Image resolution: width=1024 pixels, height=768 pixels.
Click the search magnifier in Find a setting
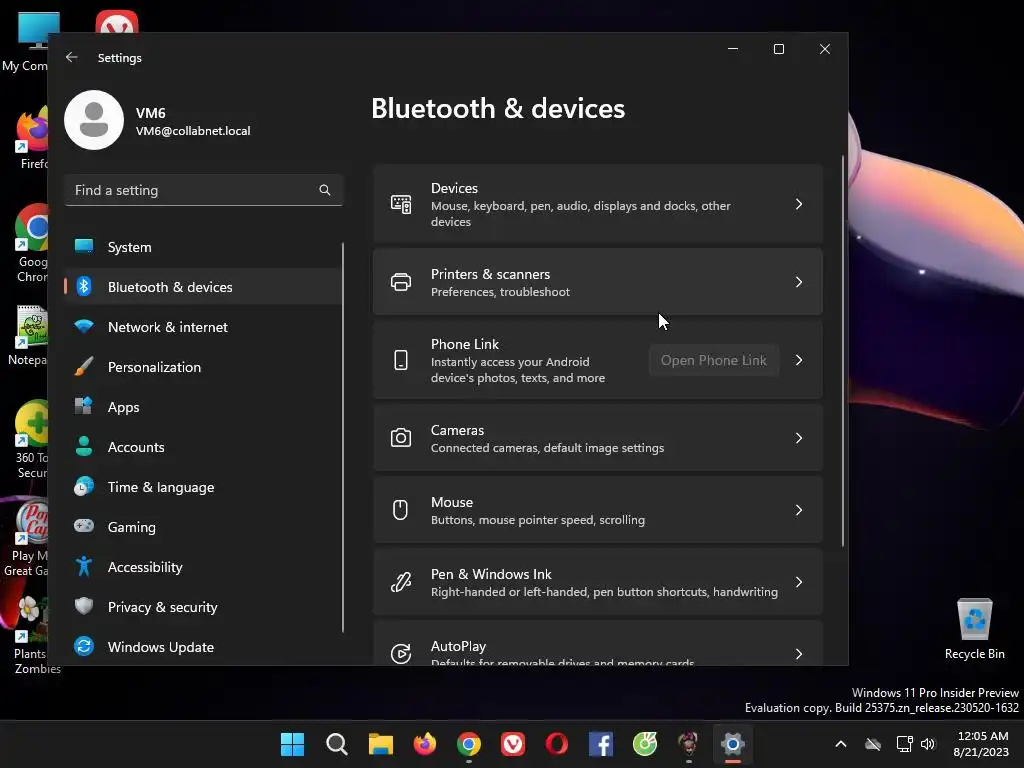(x=325, y=190)
